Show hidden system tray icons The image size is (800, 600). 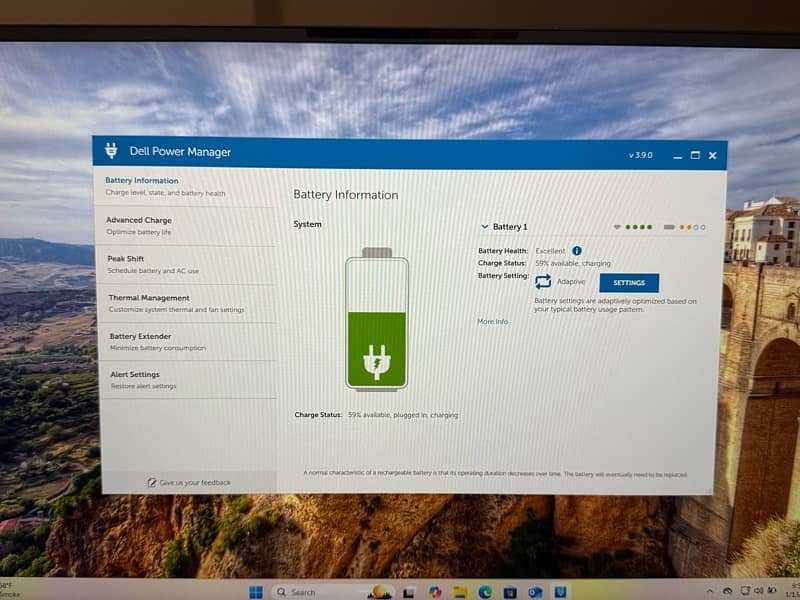(710, 592)
